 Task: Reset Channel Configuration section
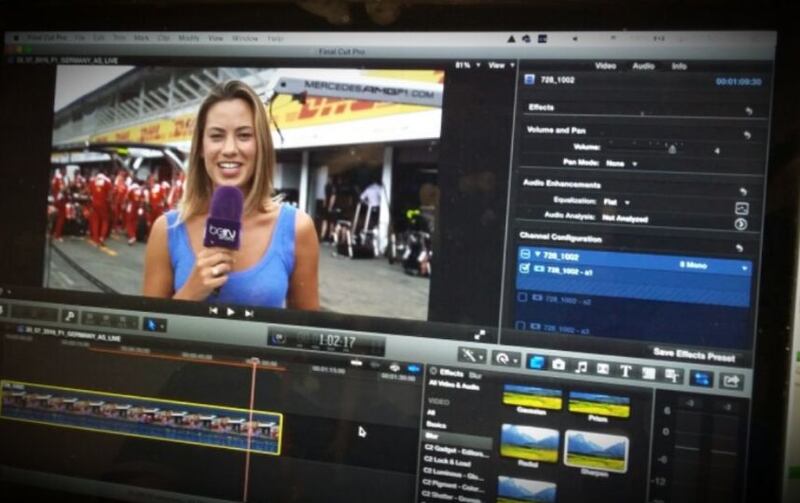(x=739, y=248)
